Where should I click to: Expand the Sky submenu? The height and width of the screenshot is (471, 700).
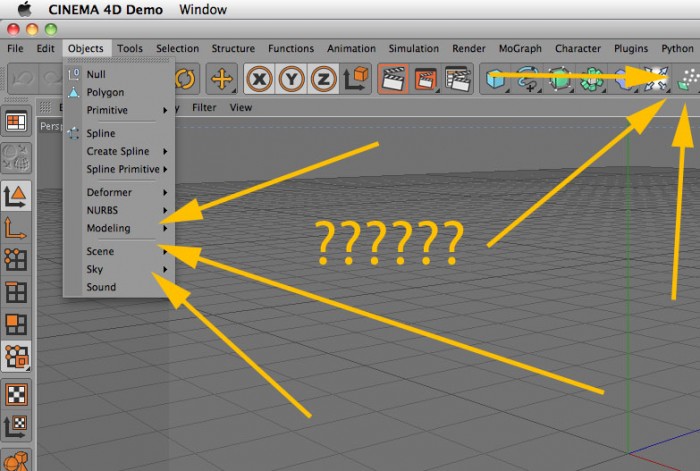point(119,269)
